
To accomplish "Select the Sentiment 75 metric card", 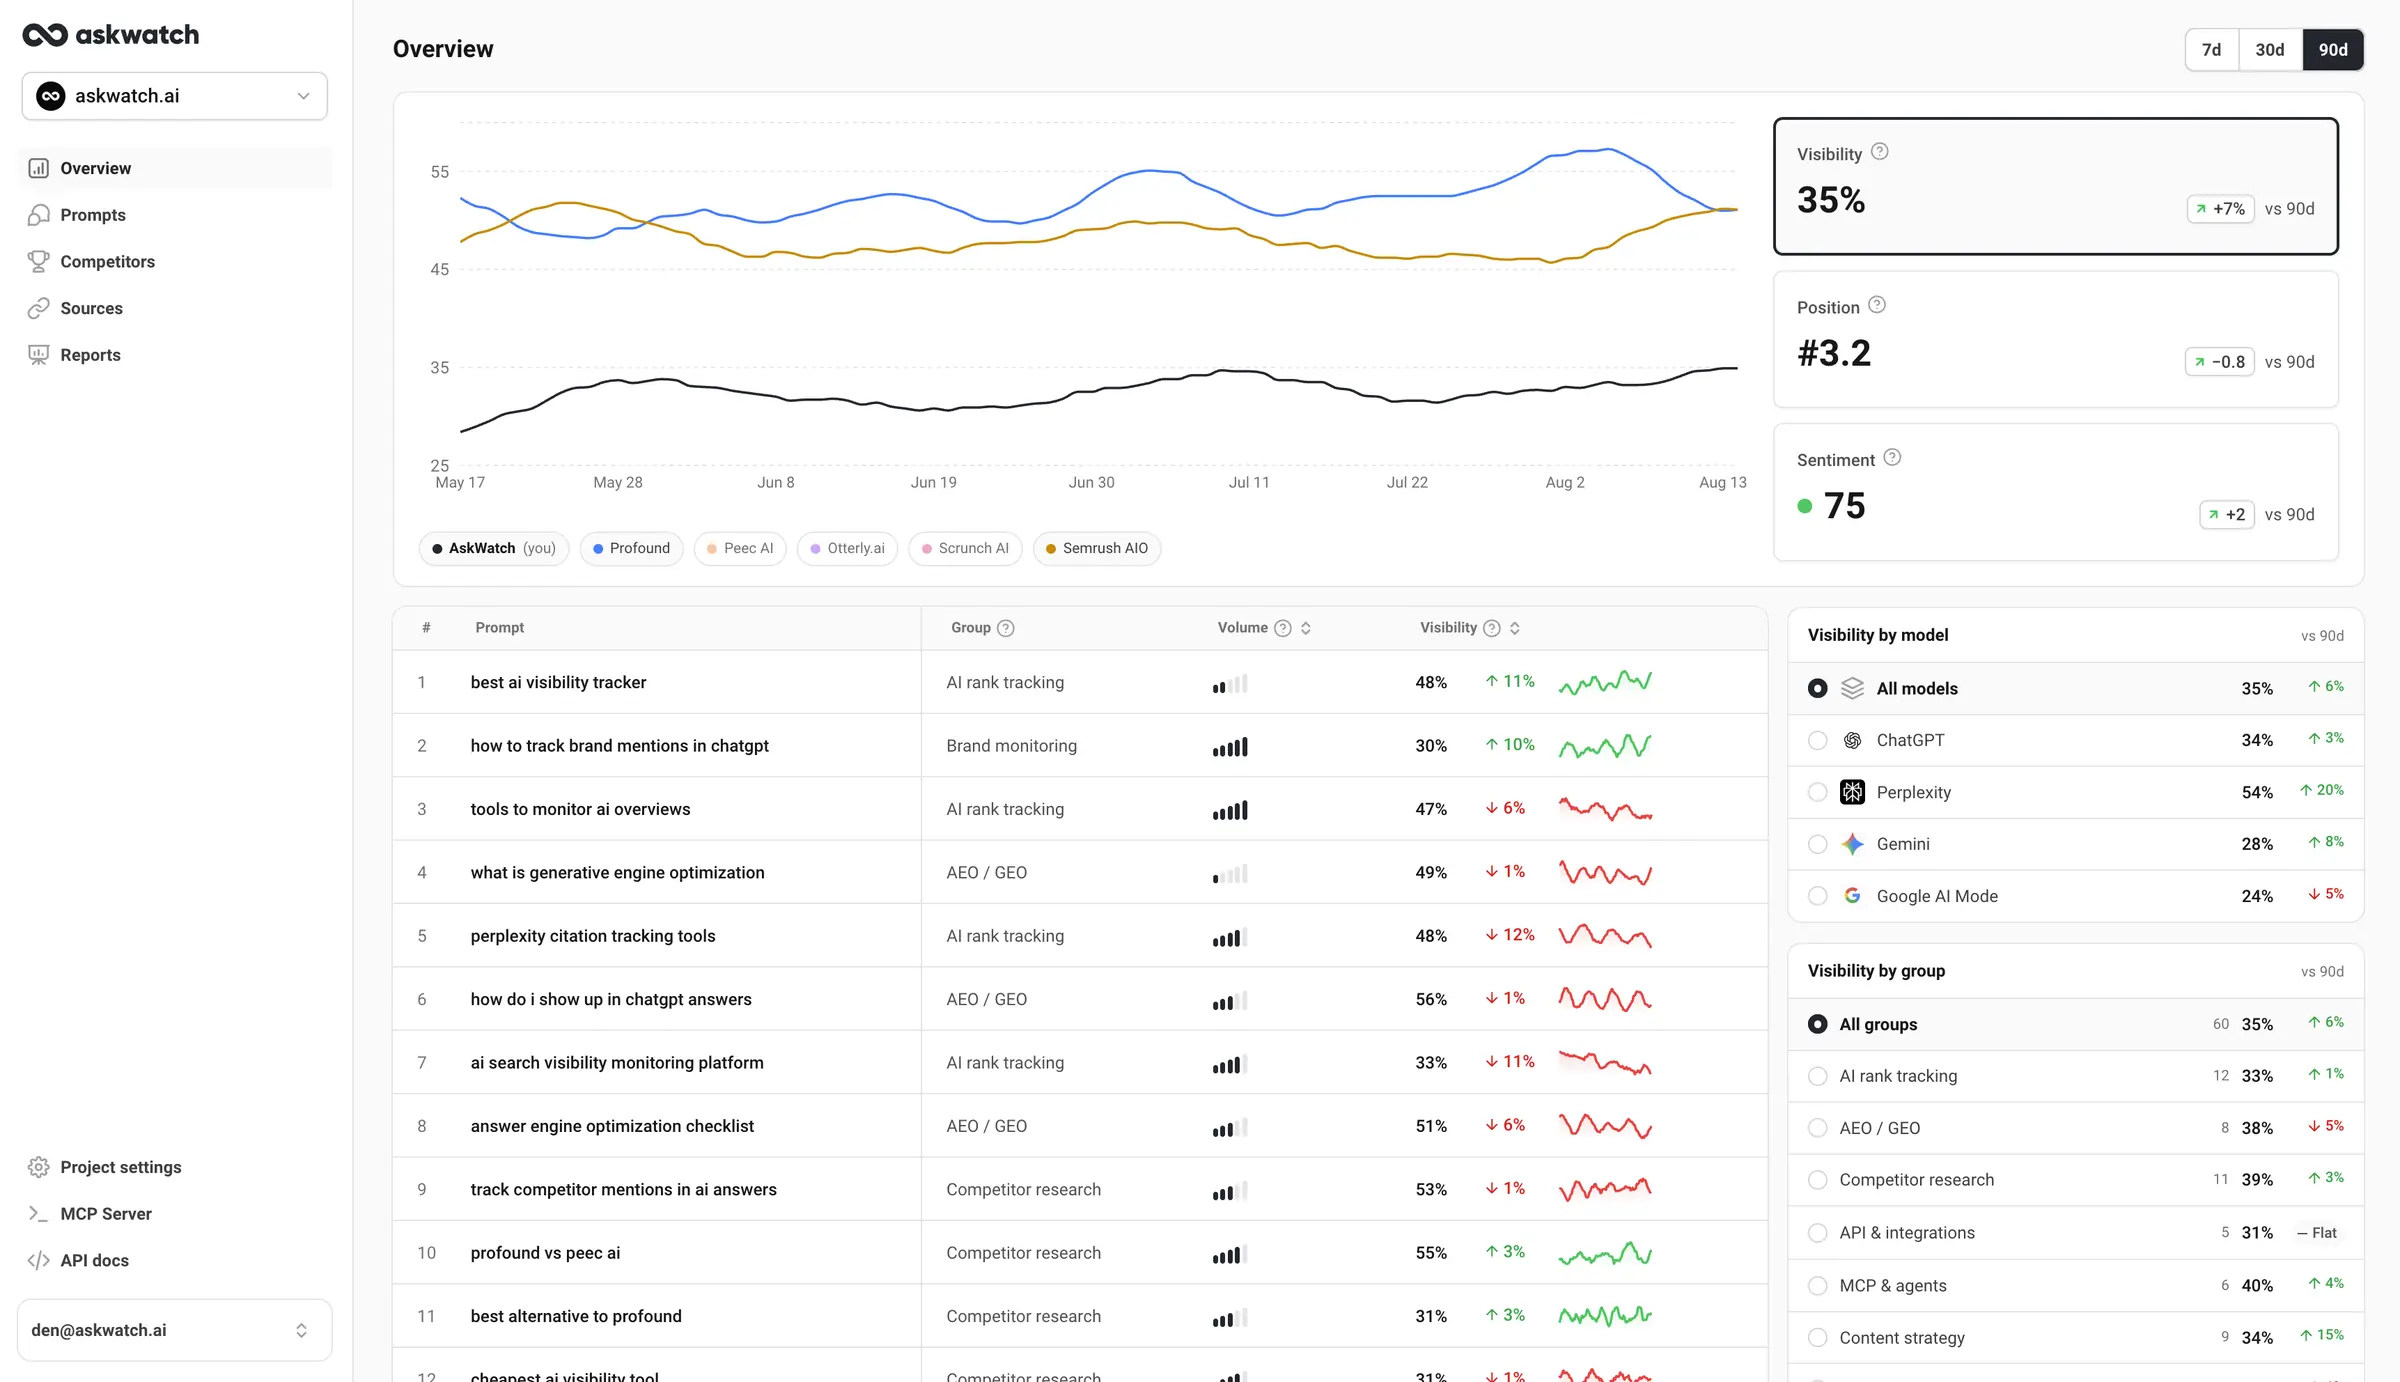I will [2056, 492].
